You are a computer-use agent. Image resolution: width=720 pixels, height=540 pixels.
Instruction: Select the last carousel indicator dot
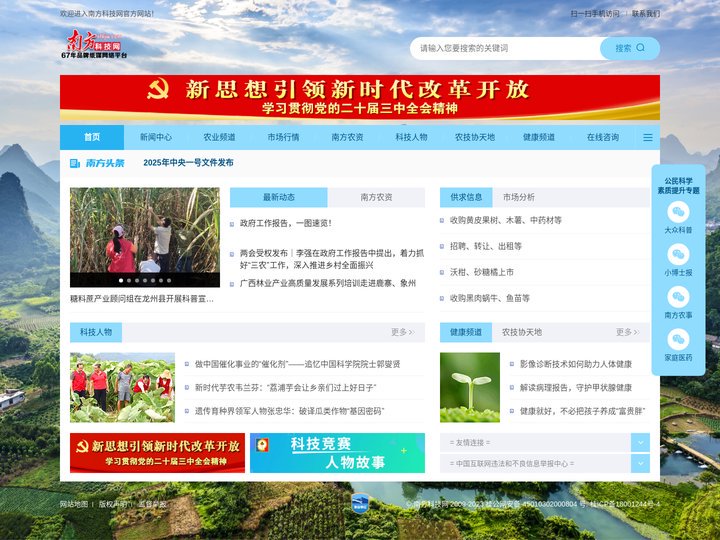click(x=169, y=280)
